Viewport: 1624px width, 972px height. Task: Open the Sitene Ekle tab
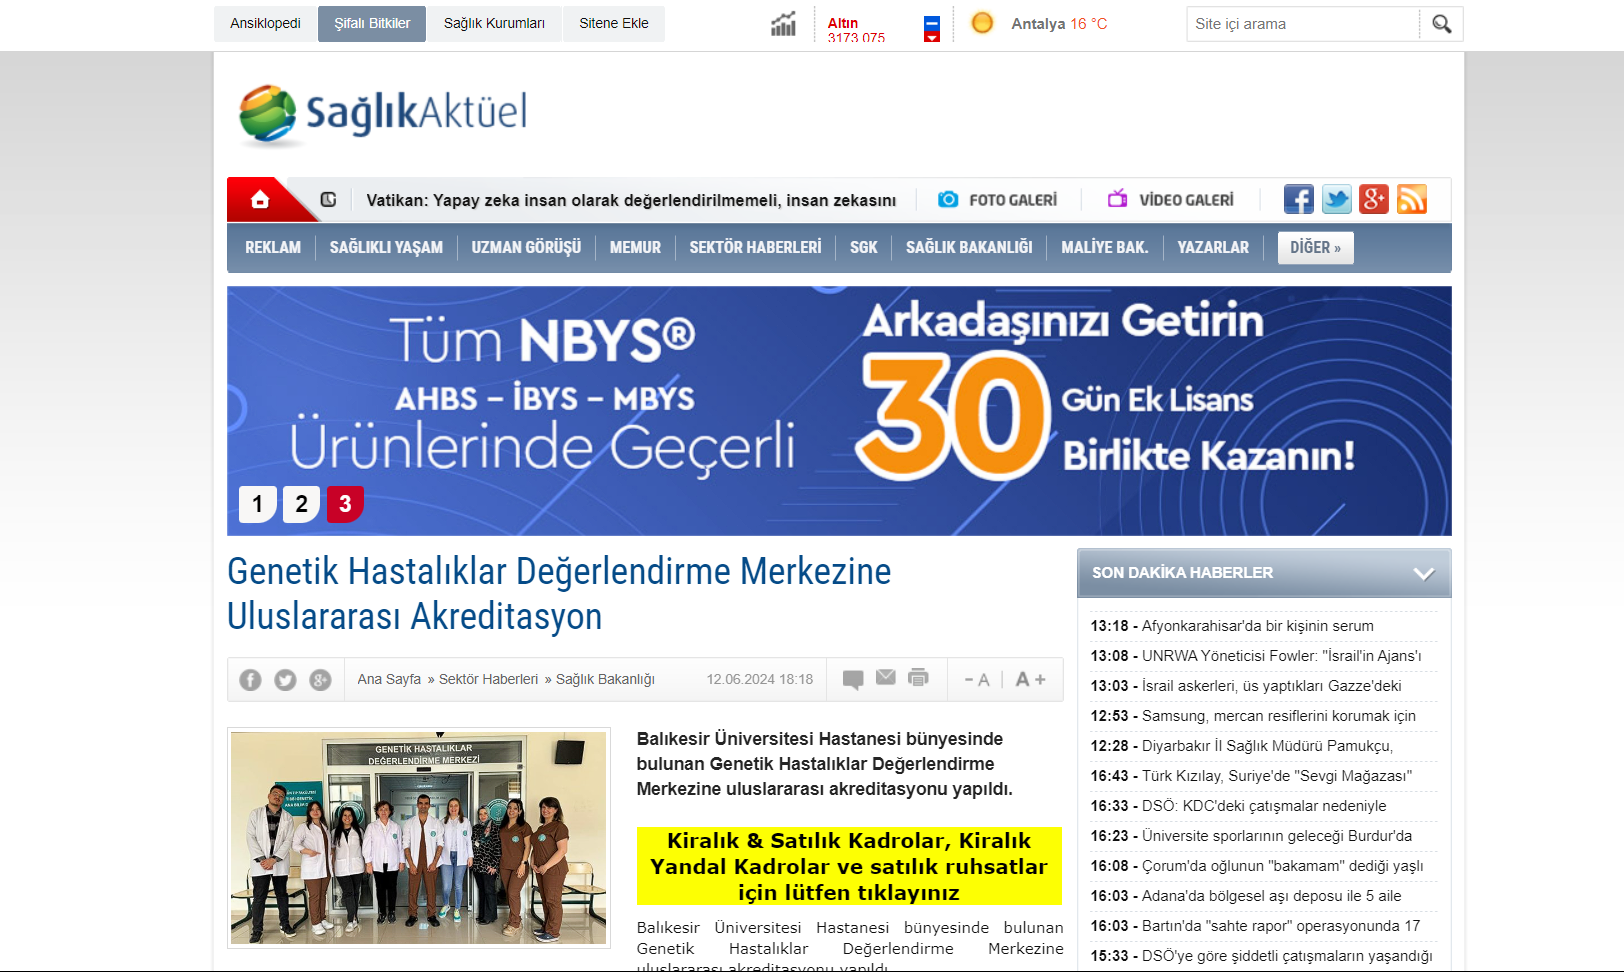point(614,24)
